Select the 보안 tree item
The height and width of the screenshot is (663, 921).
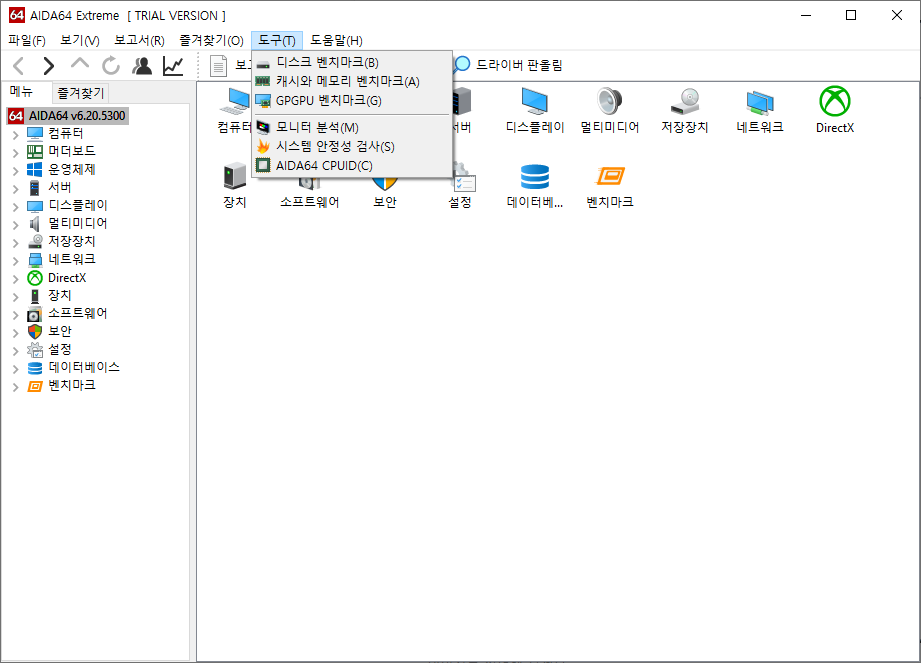pyautogui.click(x=60, y=332)
